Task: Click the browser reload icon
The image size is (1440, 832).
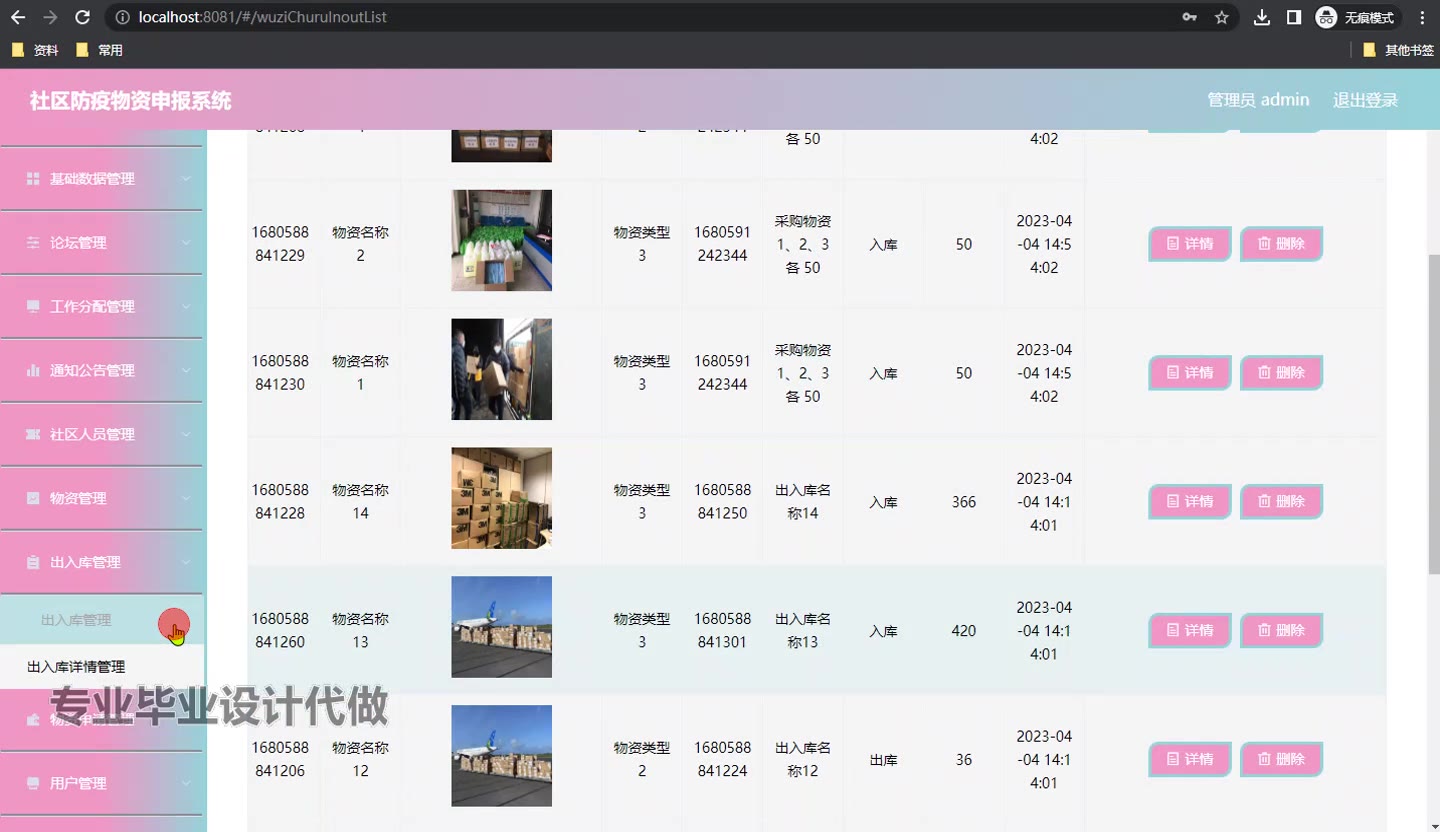Action: (x=83, y=17)
